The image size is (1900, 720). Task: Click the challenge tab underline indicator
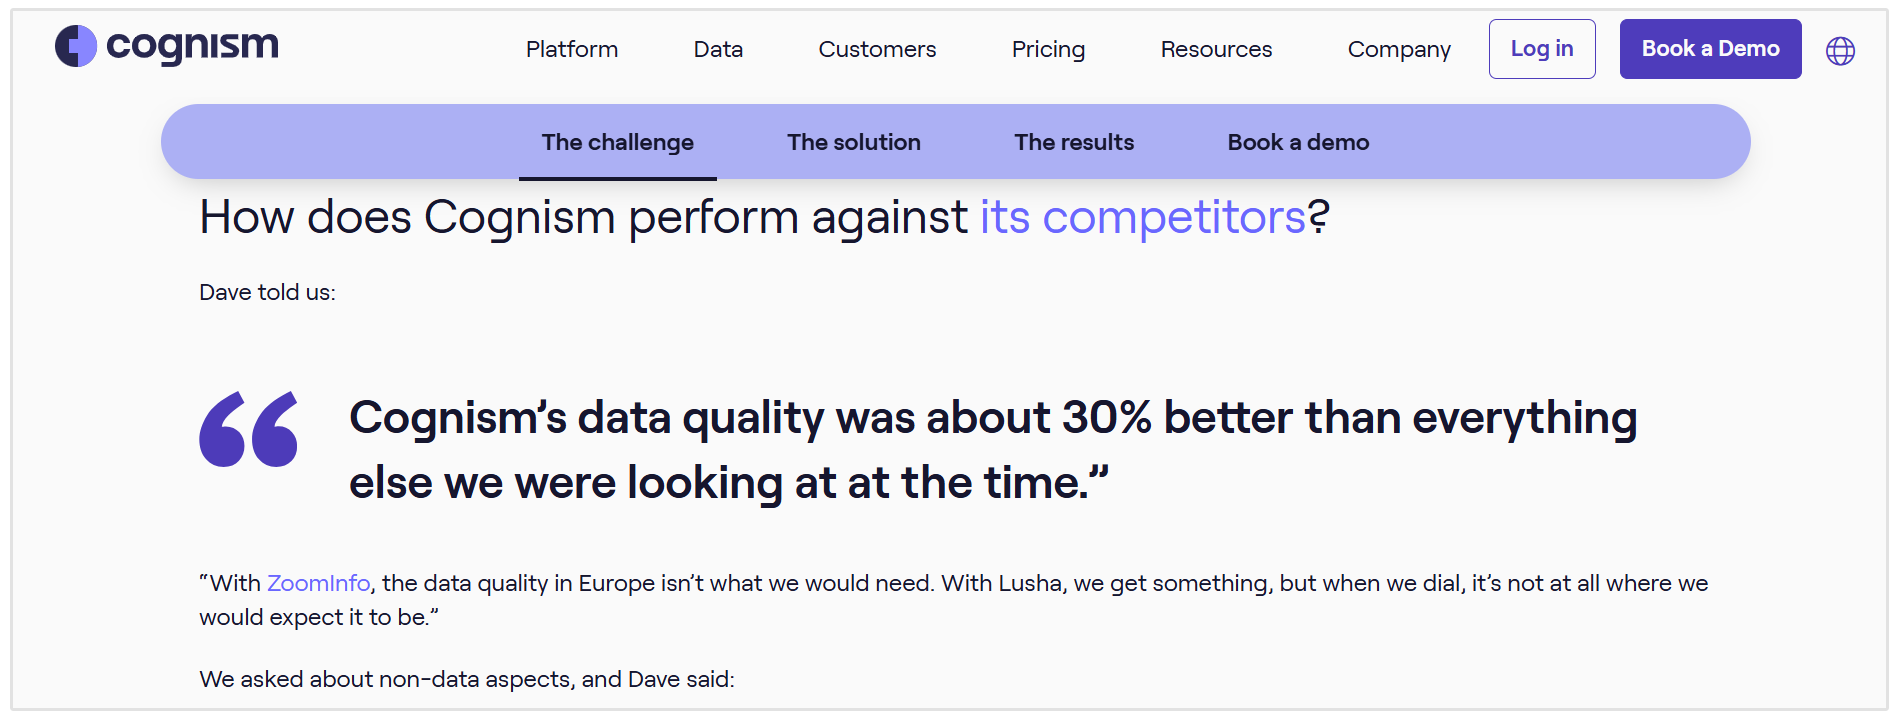click(618, 177)
